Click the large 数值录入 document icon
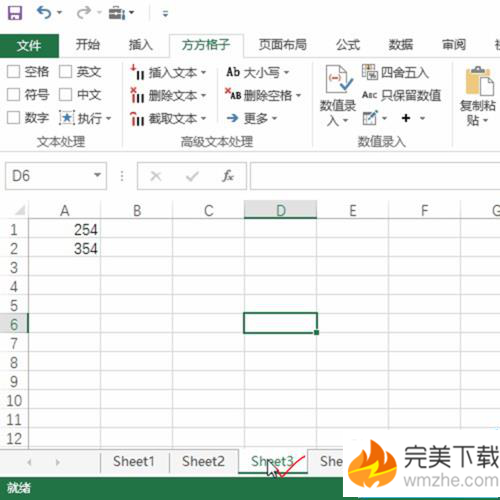500x500 pixels. [339, 79]
